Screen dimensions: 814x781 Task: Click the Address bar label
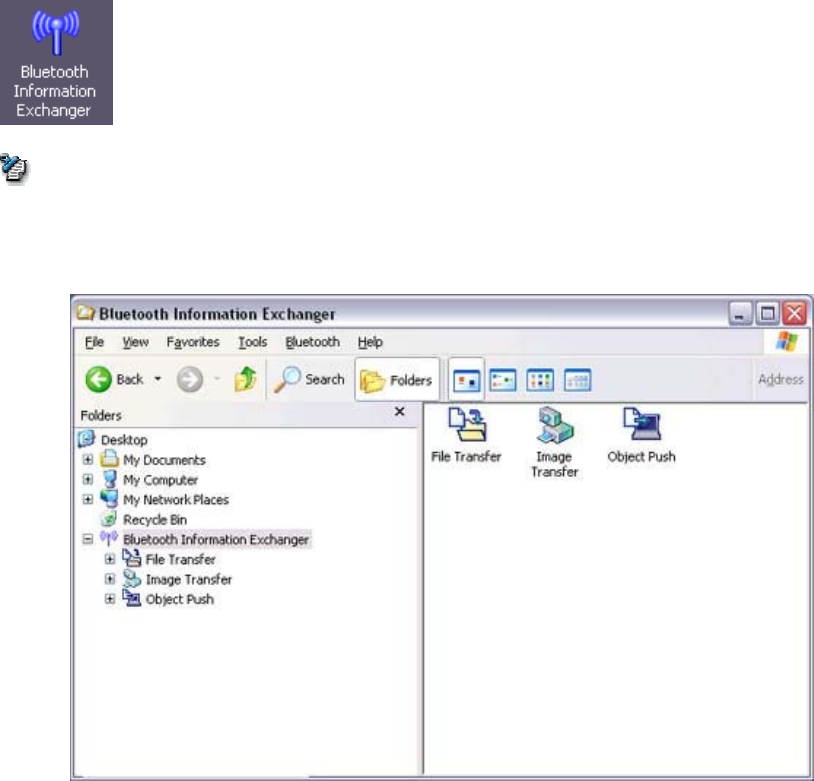(x=780, y=380)
